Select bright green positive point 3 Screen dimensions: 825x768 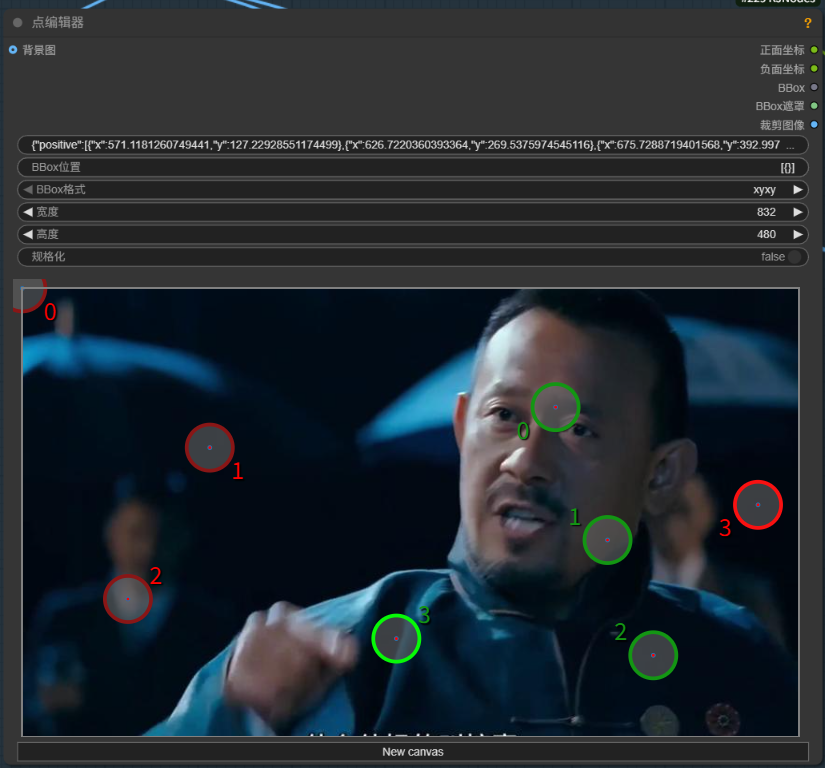click(x=396, y=638)
